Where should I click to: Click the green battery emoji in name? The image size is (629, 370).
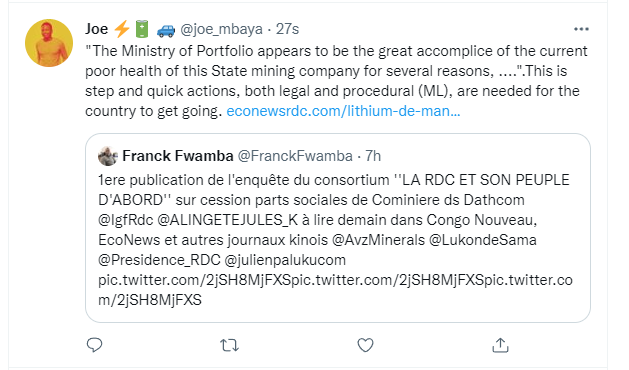pos(142,29)
